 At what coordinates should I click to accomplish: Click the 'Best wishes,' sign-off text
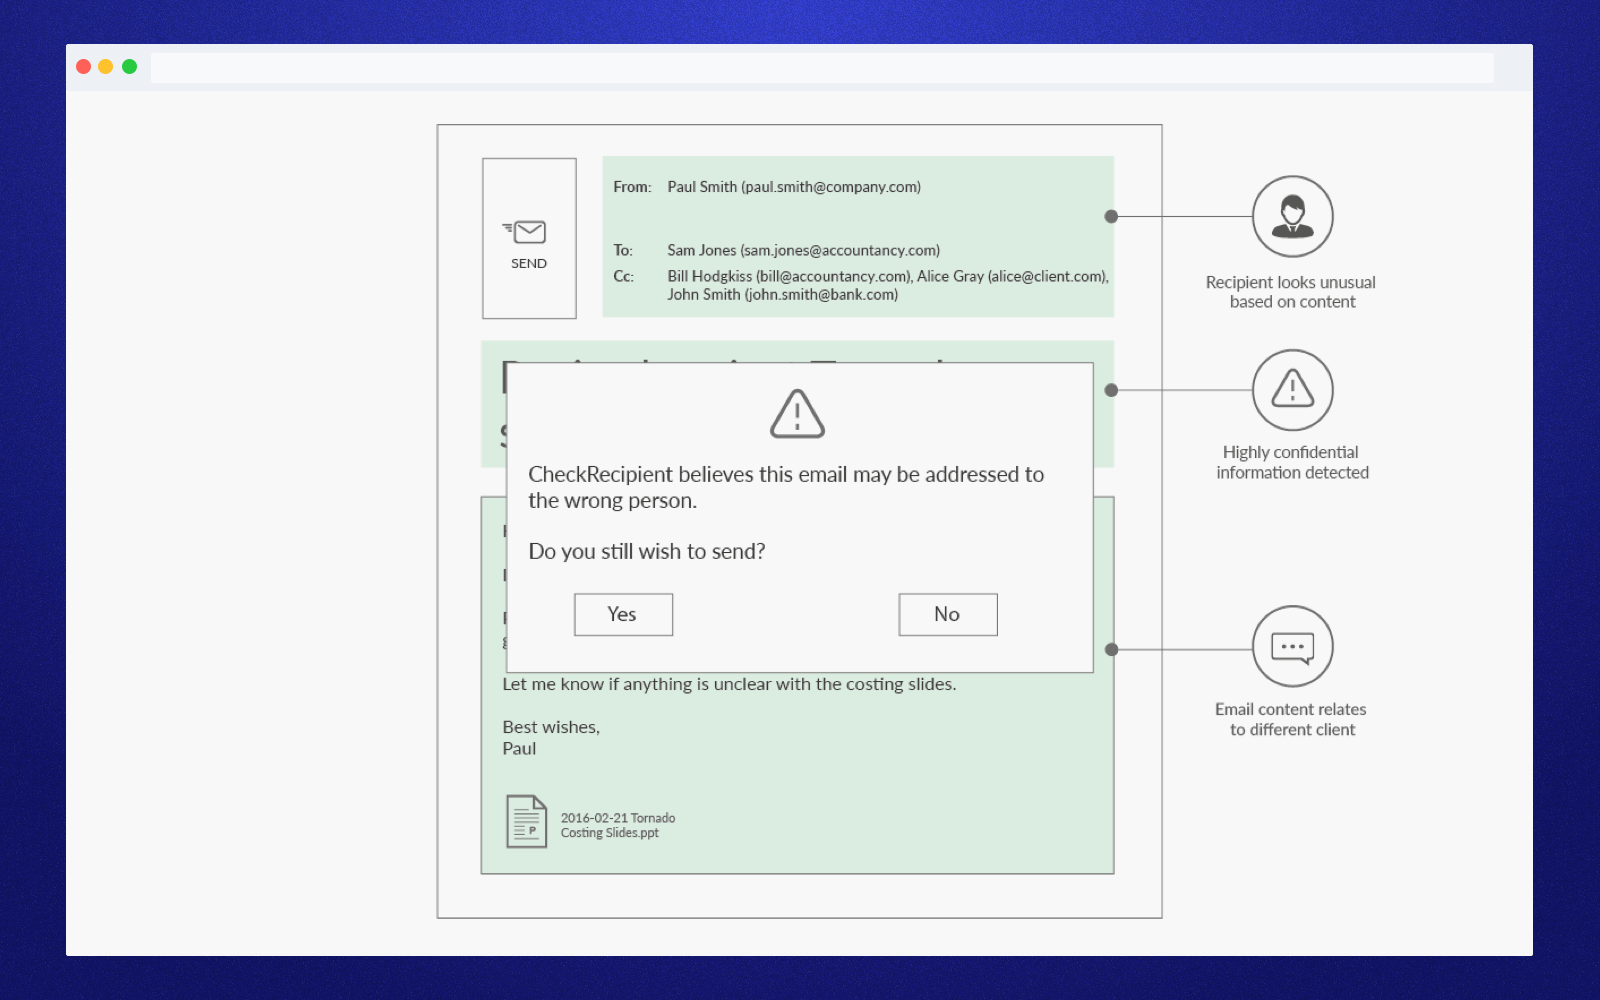point(551,727)
